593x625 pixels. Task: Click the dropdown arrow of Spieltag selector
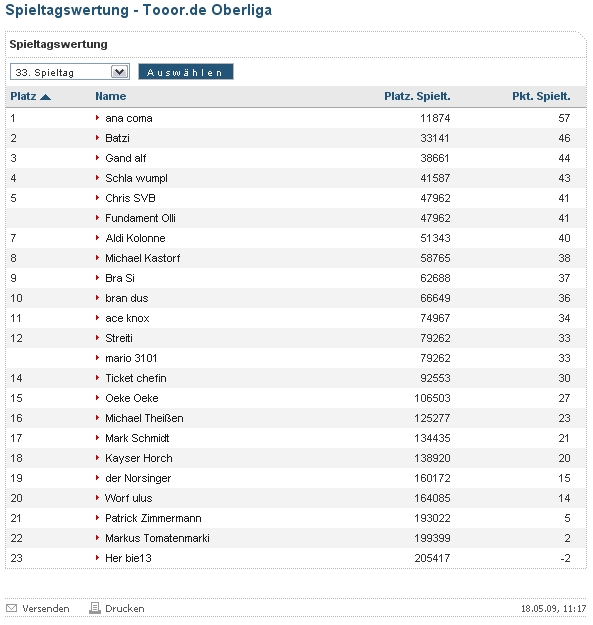coord(120,72)
